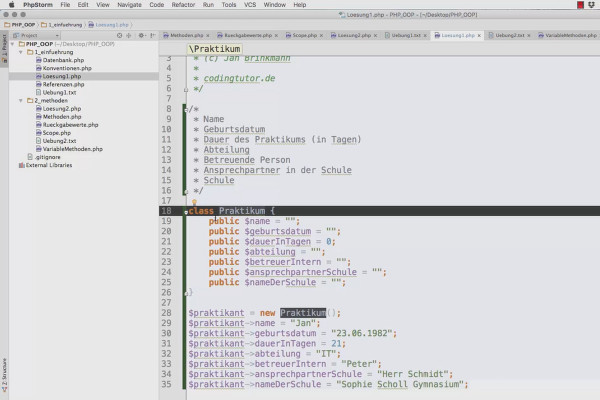The height and width of the screenshot is (400, 600).
Task: Select Scope.php in project tree
Action: (x=57, y=133)
